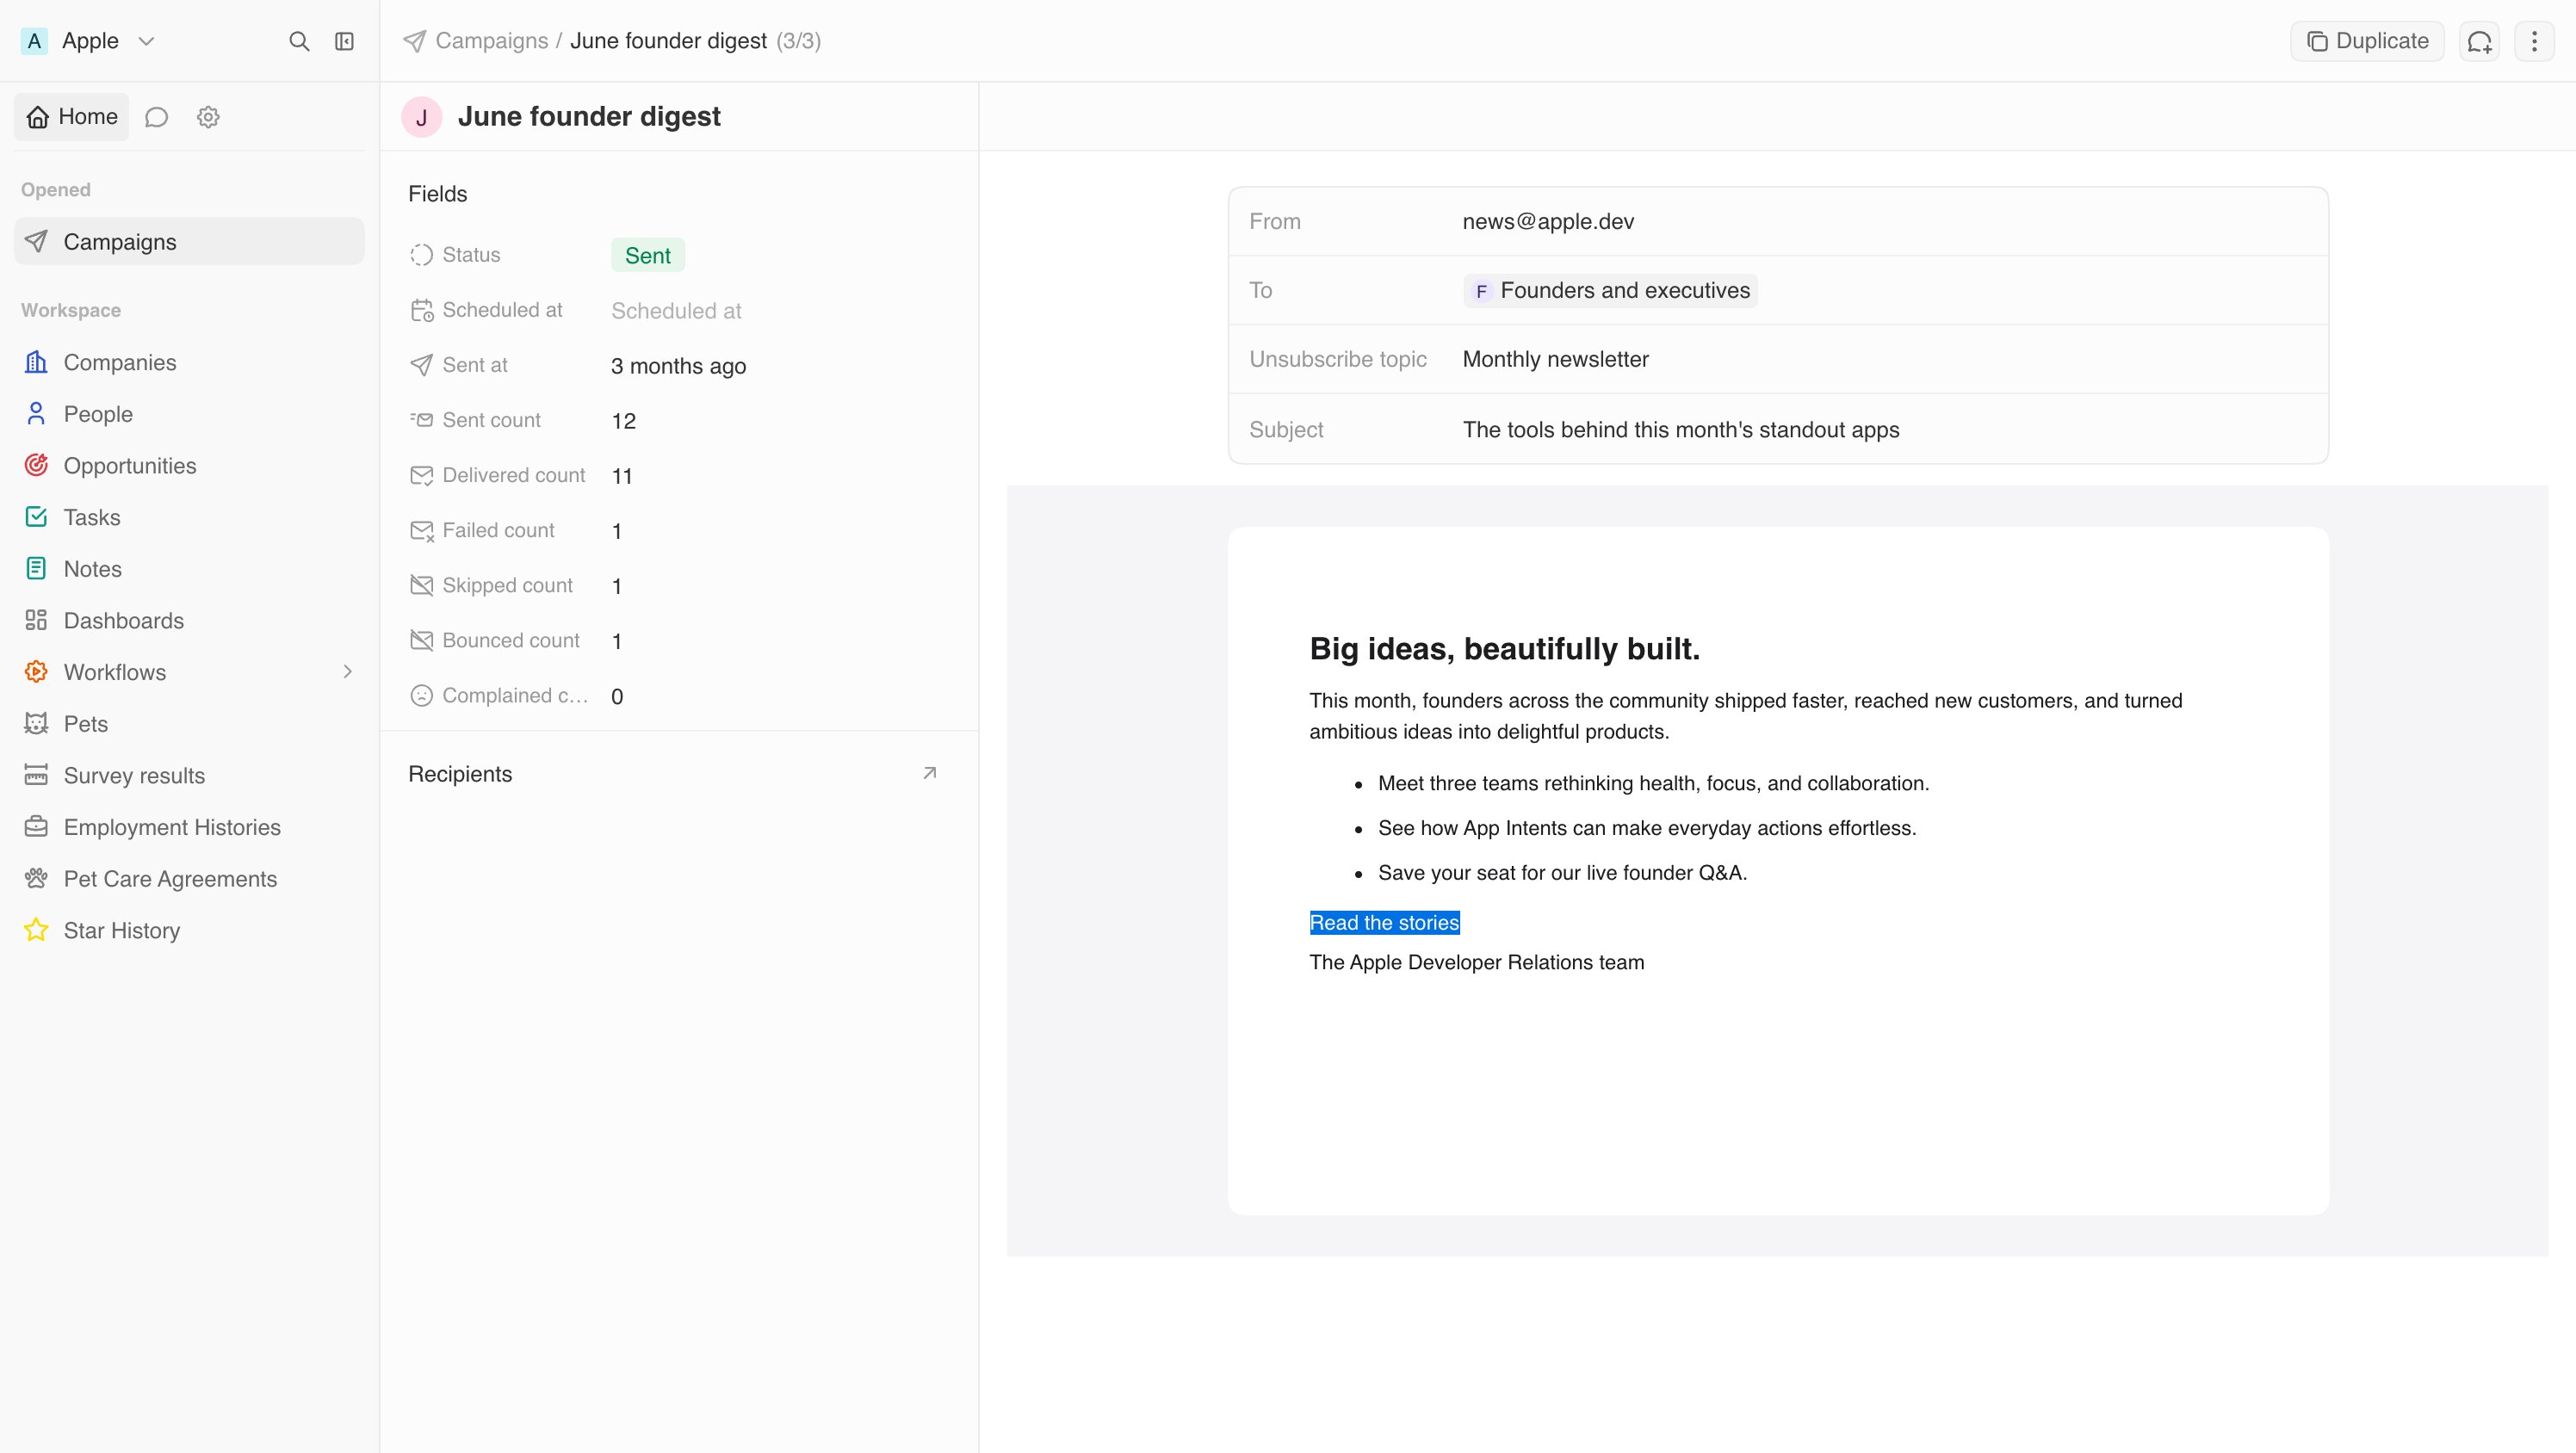The width and height of the screenshot is (2576, 1453).
Task: Click the Duplicate button
Action: [x=2367, y=41]
